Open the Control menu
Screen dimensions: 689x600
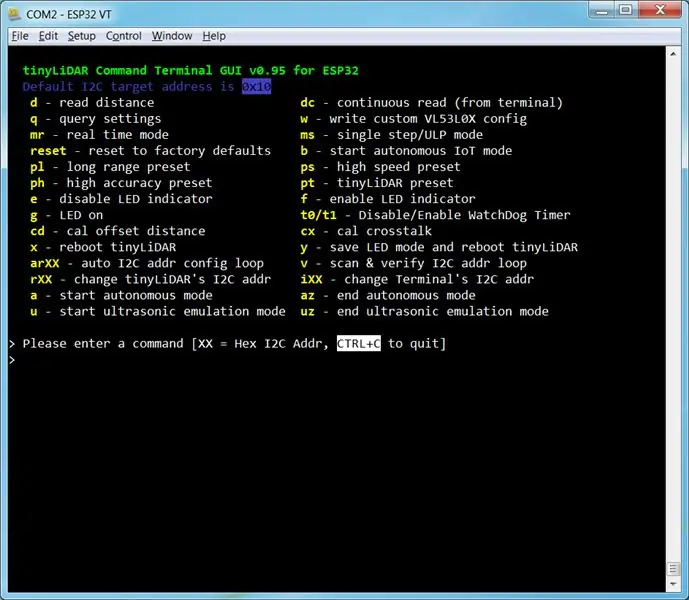point(123,36)
